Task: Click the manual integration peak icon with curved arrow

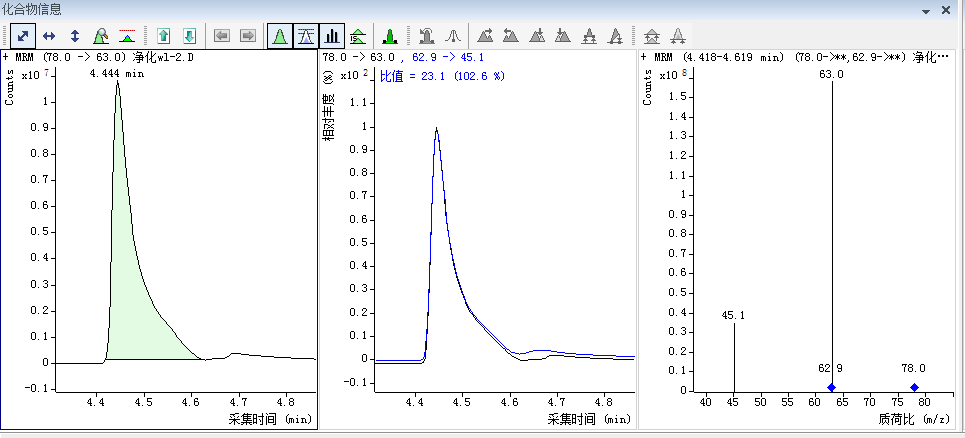Action: tap(426, 36)
